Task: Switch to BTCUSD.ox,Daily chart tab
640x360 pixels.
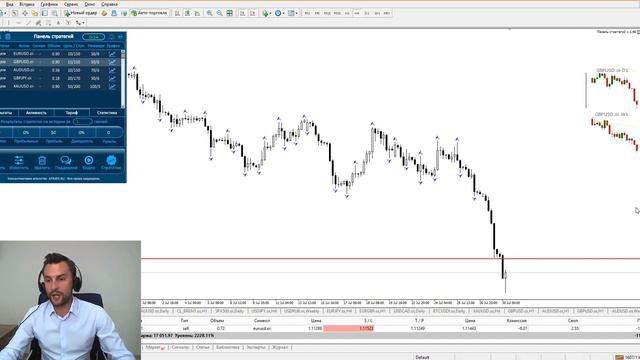Action: (448, 311)
